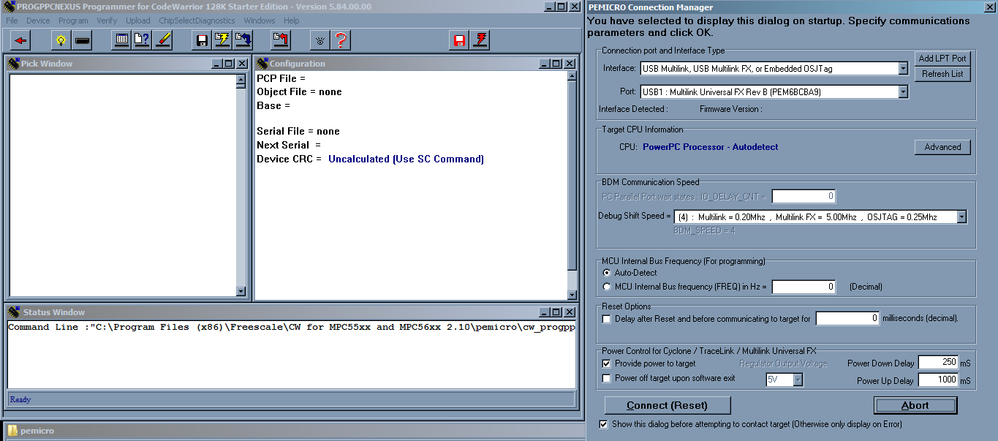The width and height of the screenshot is (998, 441).
Task: Open the File menu
Action: point(12,20)
